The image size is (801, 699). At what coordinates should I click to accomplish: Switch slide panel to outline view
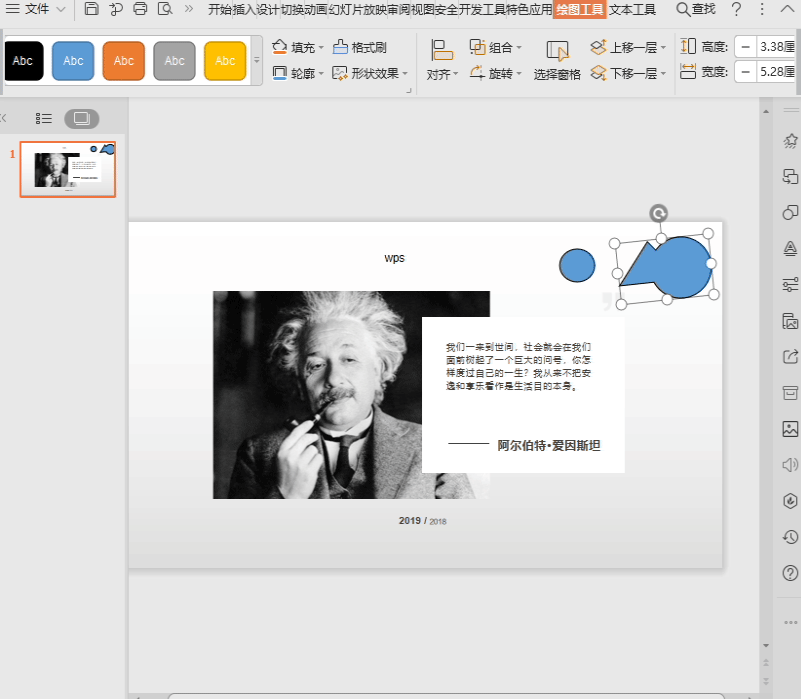[x=44, y=119]
